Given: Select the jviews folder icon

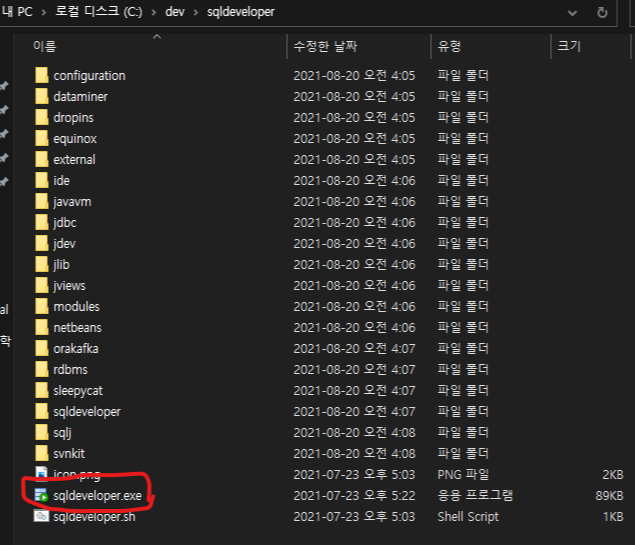Looking at the screenshot, I should 42,285.
